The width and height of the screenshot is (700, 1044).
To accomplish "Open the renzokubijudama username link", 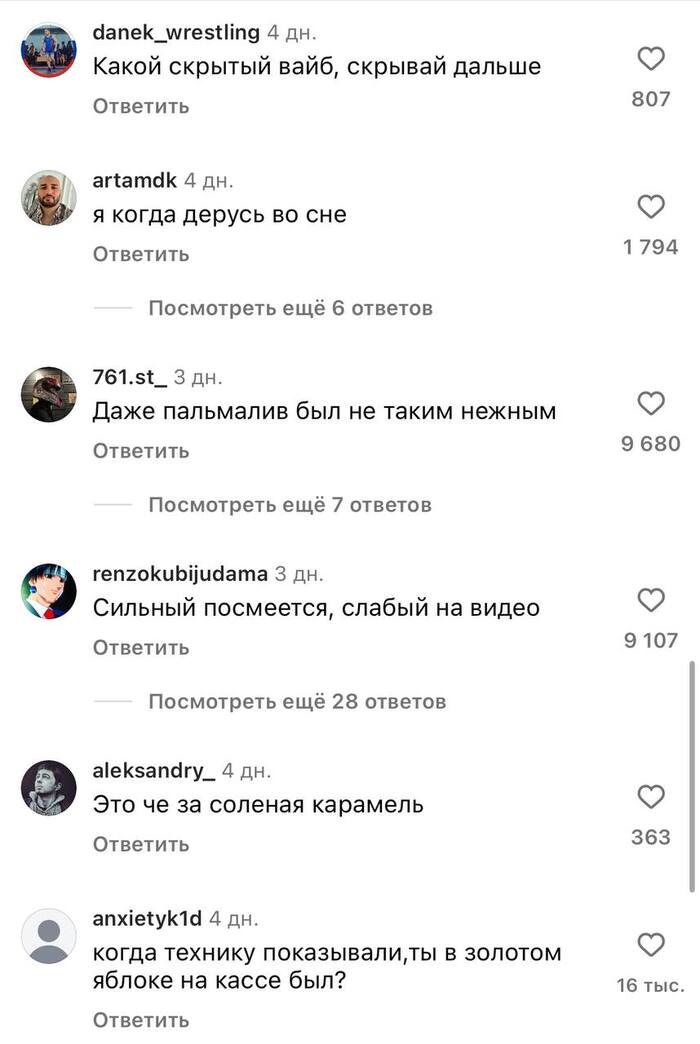I will click(x=180, y=573).
